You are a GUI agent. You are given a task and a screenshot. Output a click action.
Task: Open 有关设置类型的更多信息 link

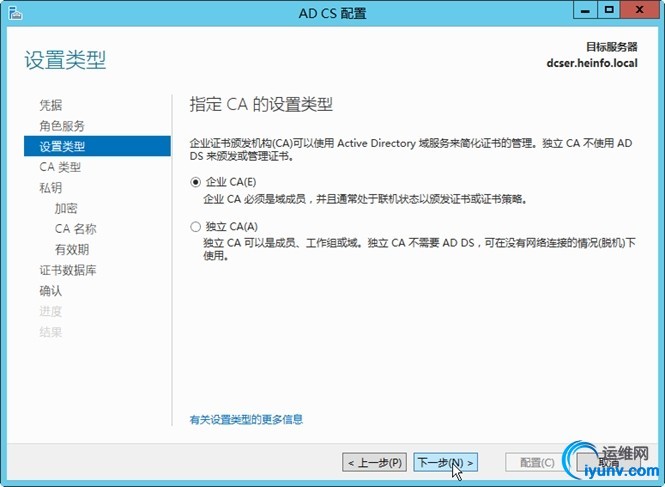[246, 420]
